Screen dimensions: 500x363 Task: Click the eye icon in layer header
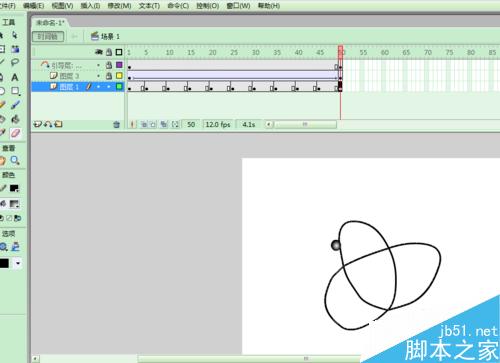[x=99, y=52]
